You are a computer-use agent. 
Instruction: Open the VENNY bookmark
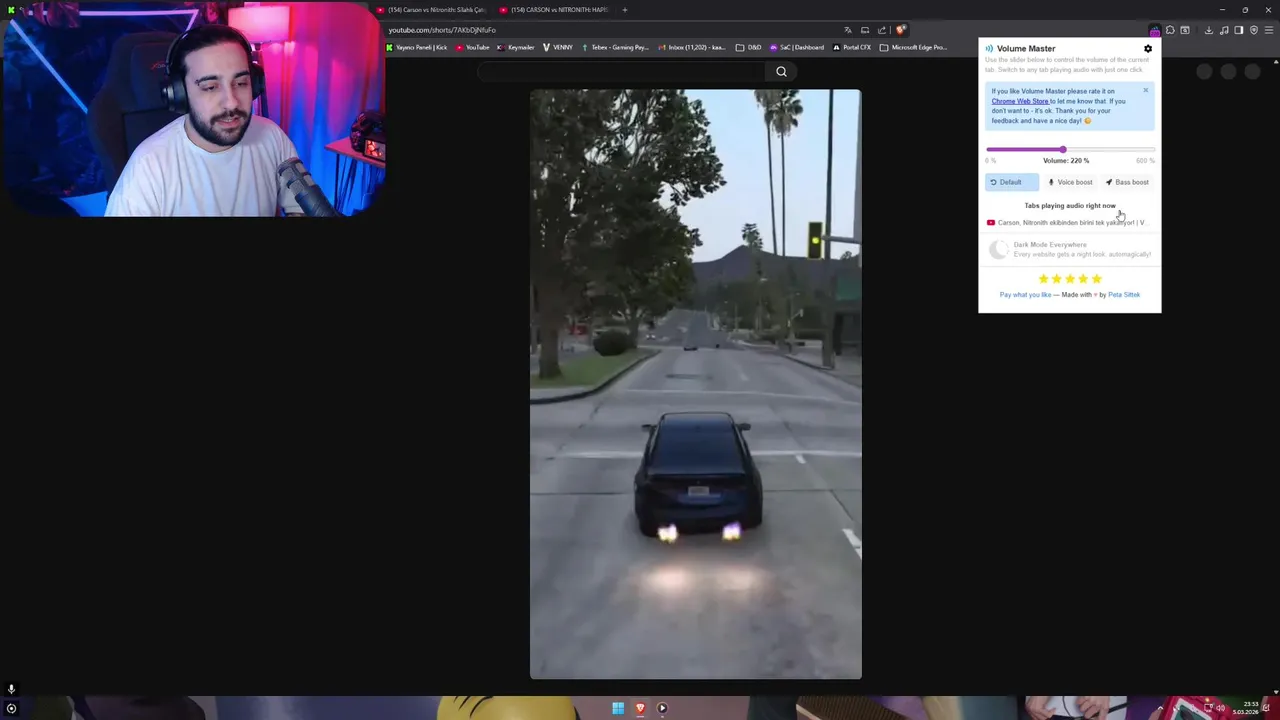tap(558, 47)
